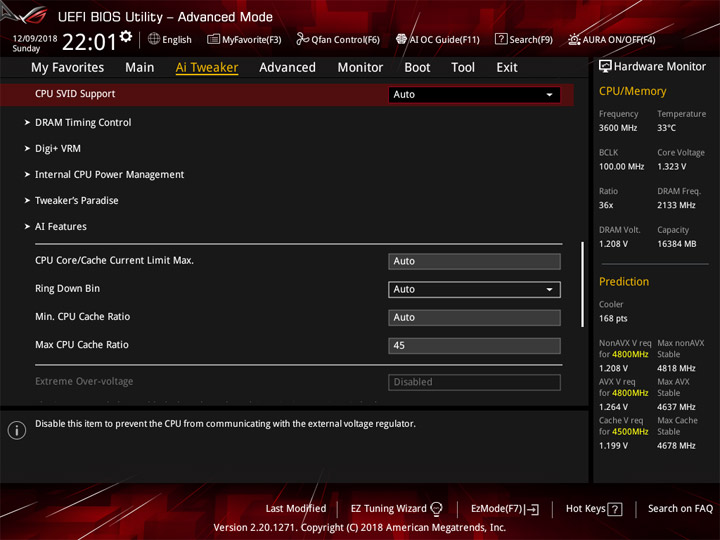
Task: Click the Ring Down Bin label
Action: point(68,289)
